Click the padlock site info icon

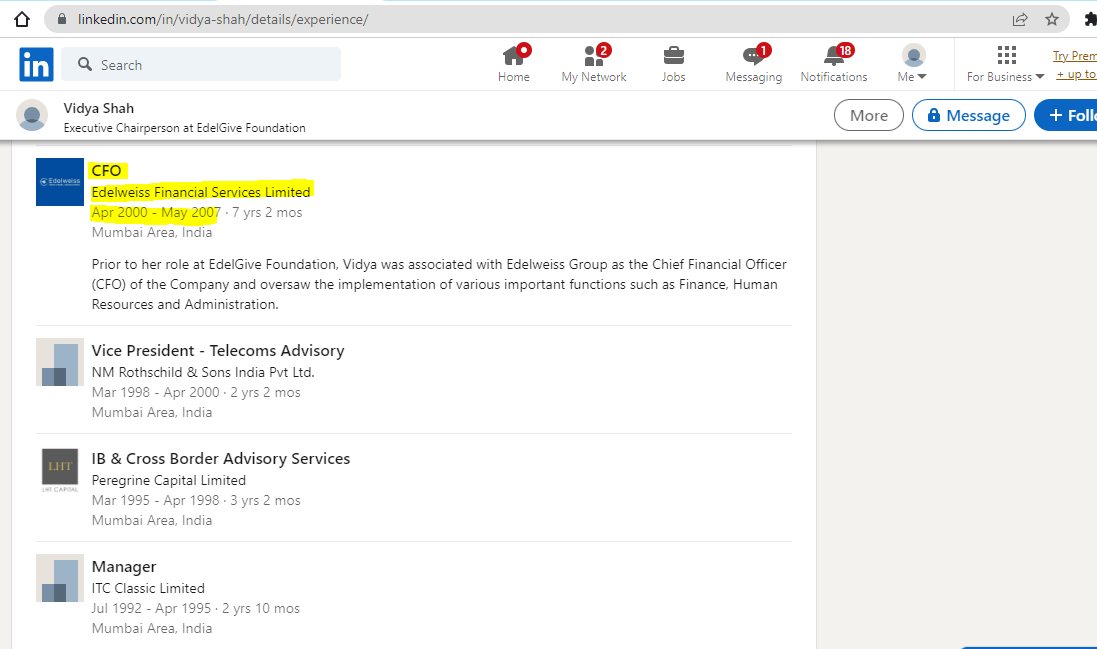click(62, 19)
